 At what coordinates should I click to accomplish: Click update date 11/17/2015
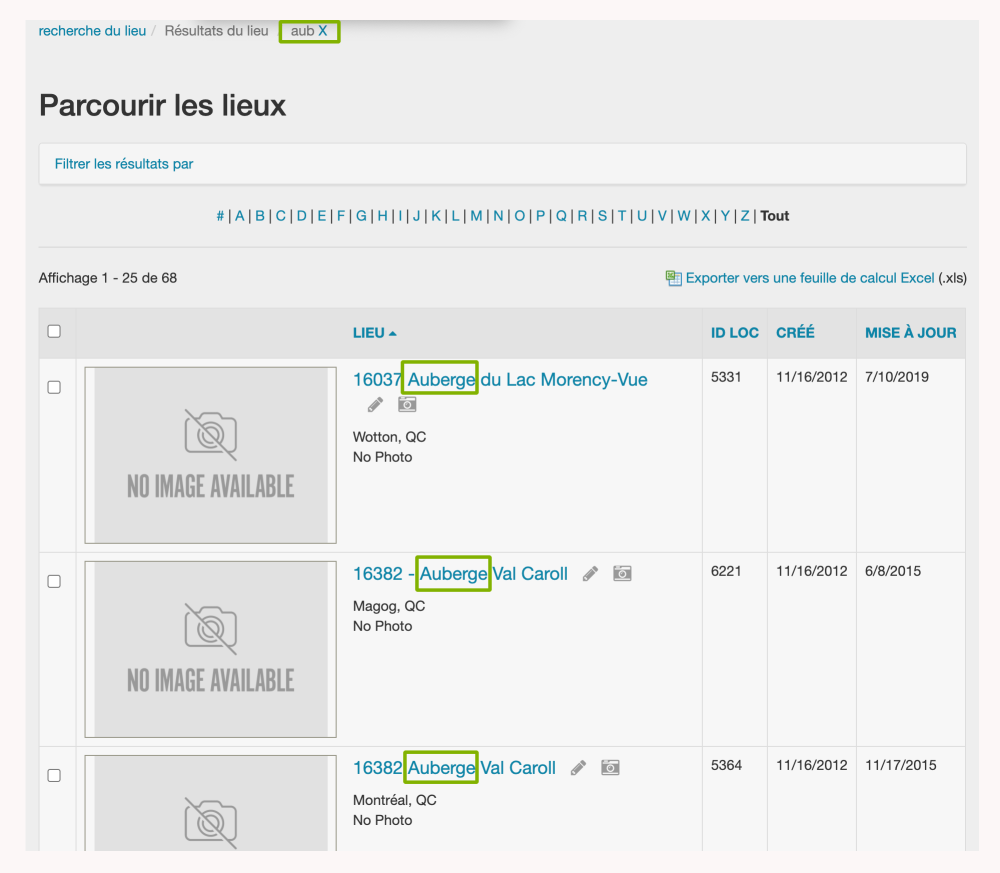901,765
